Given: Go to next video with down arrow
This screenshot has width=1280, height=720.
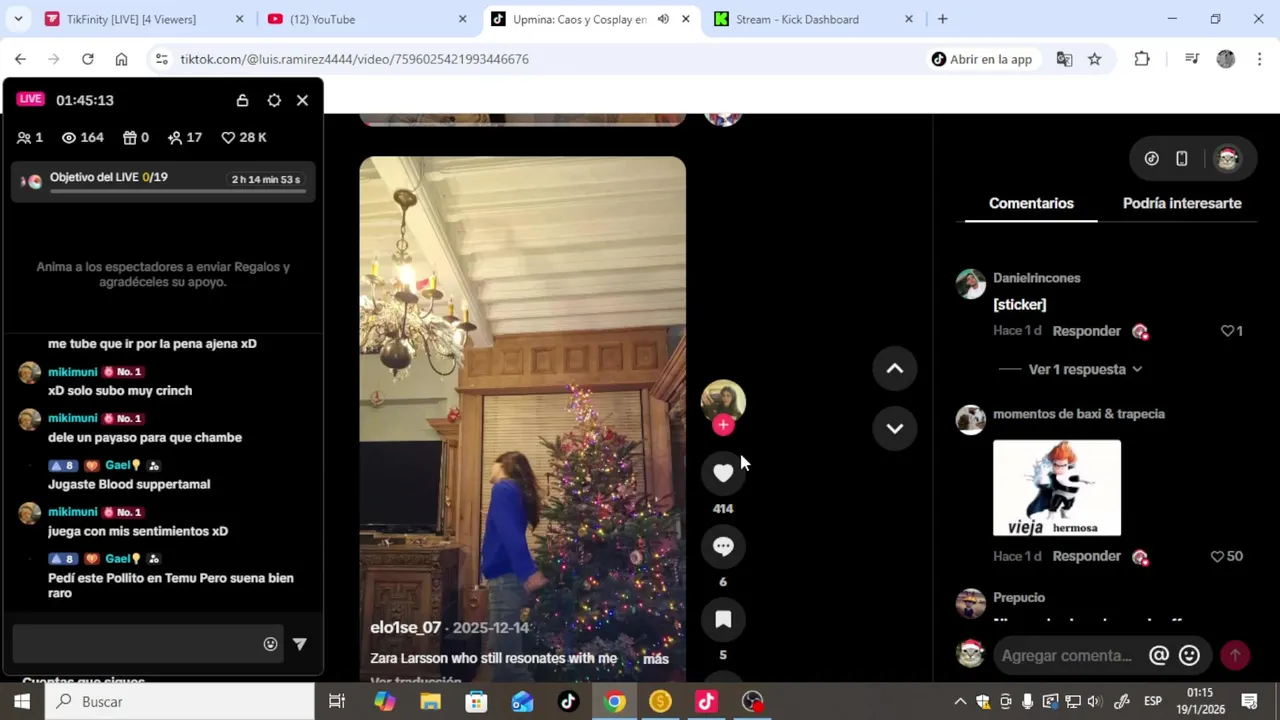Looking at the screenshot, I should click(x=895, y=428).
